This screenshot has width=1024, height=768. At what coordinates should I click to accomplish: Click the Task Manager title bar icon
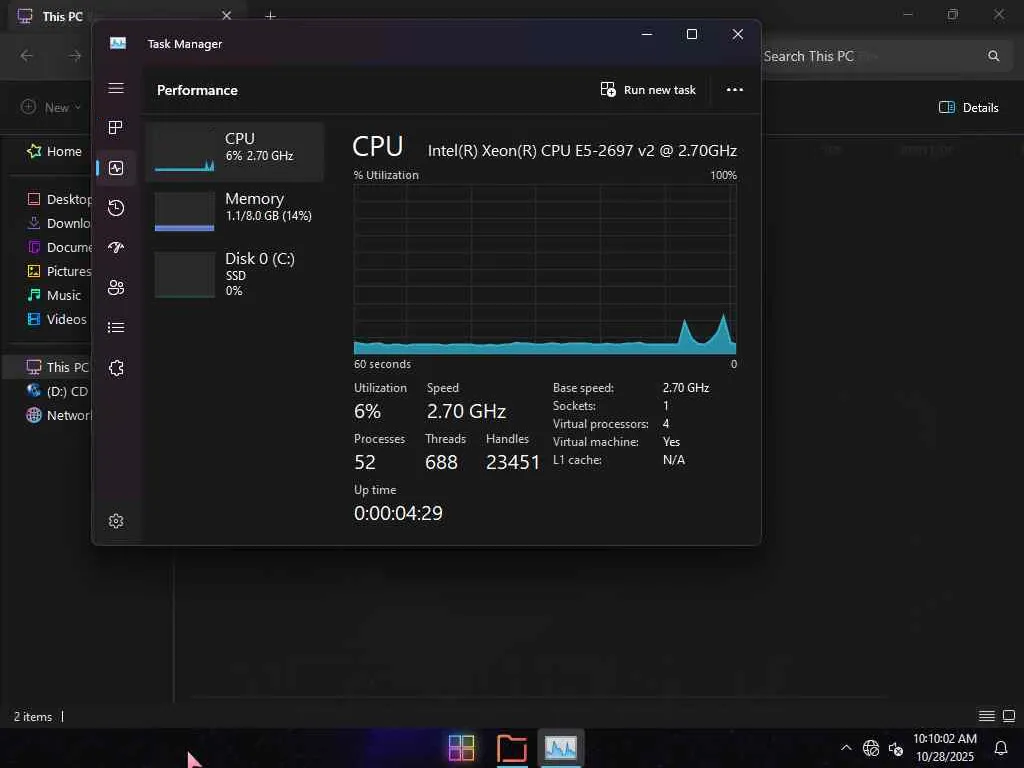pyautogui.click(x=118, y=44)
